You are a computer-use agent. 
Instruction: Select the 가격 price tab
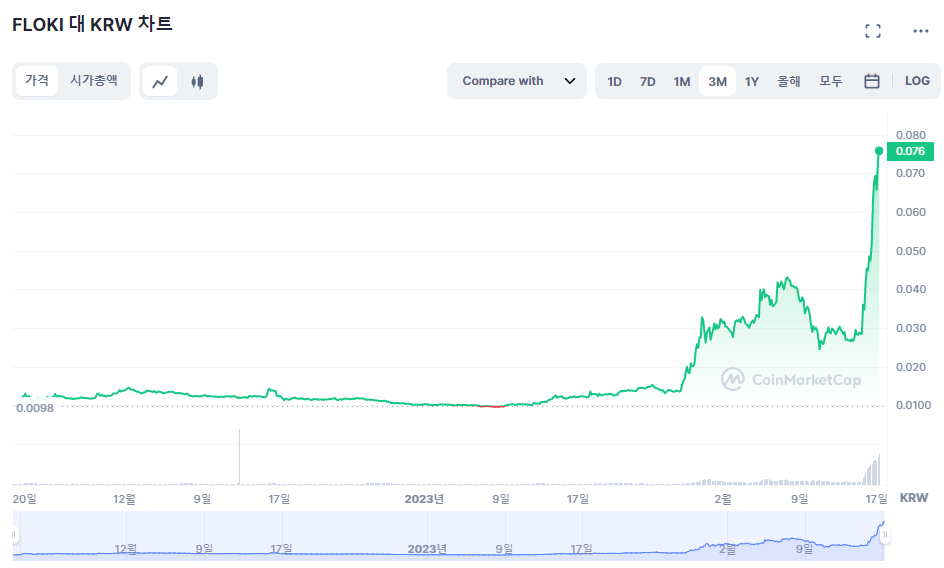click(x=37, y=80)
